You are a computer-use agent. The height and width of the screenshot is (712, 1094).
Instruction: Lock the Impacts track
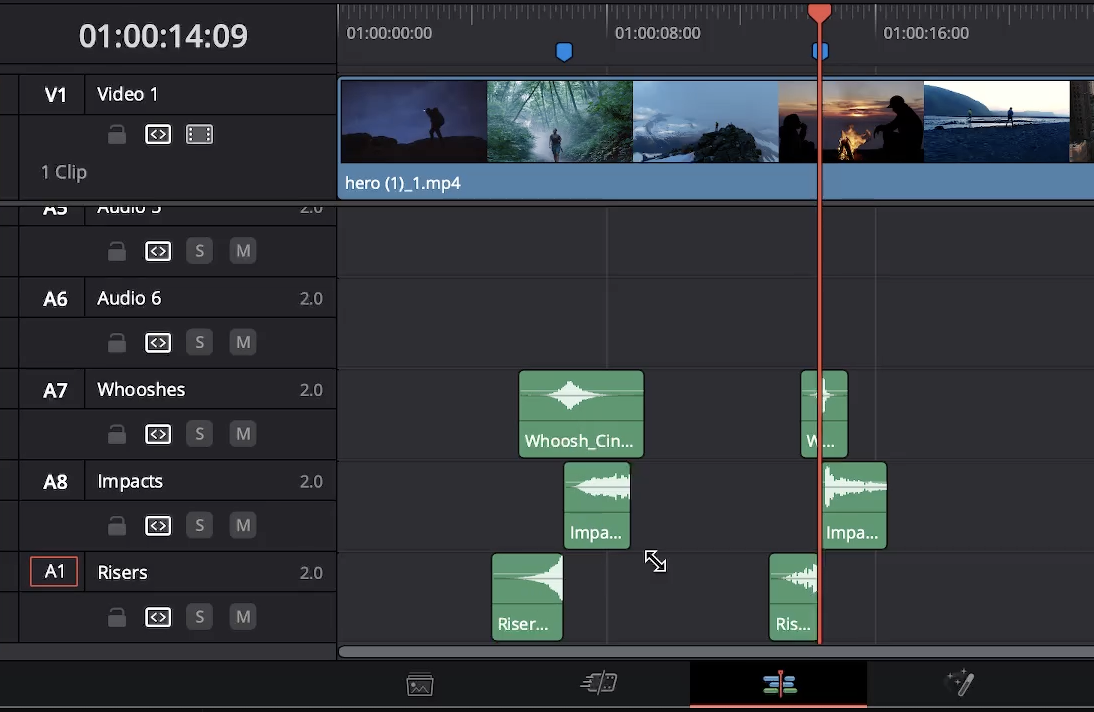coord(117,525)
